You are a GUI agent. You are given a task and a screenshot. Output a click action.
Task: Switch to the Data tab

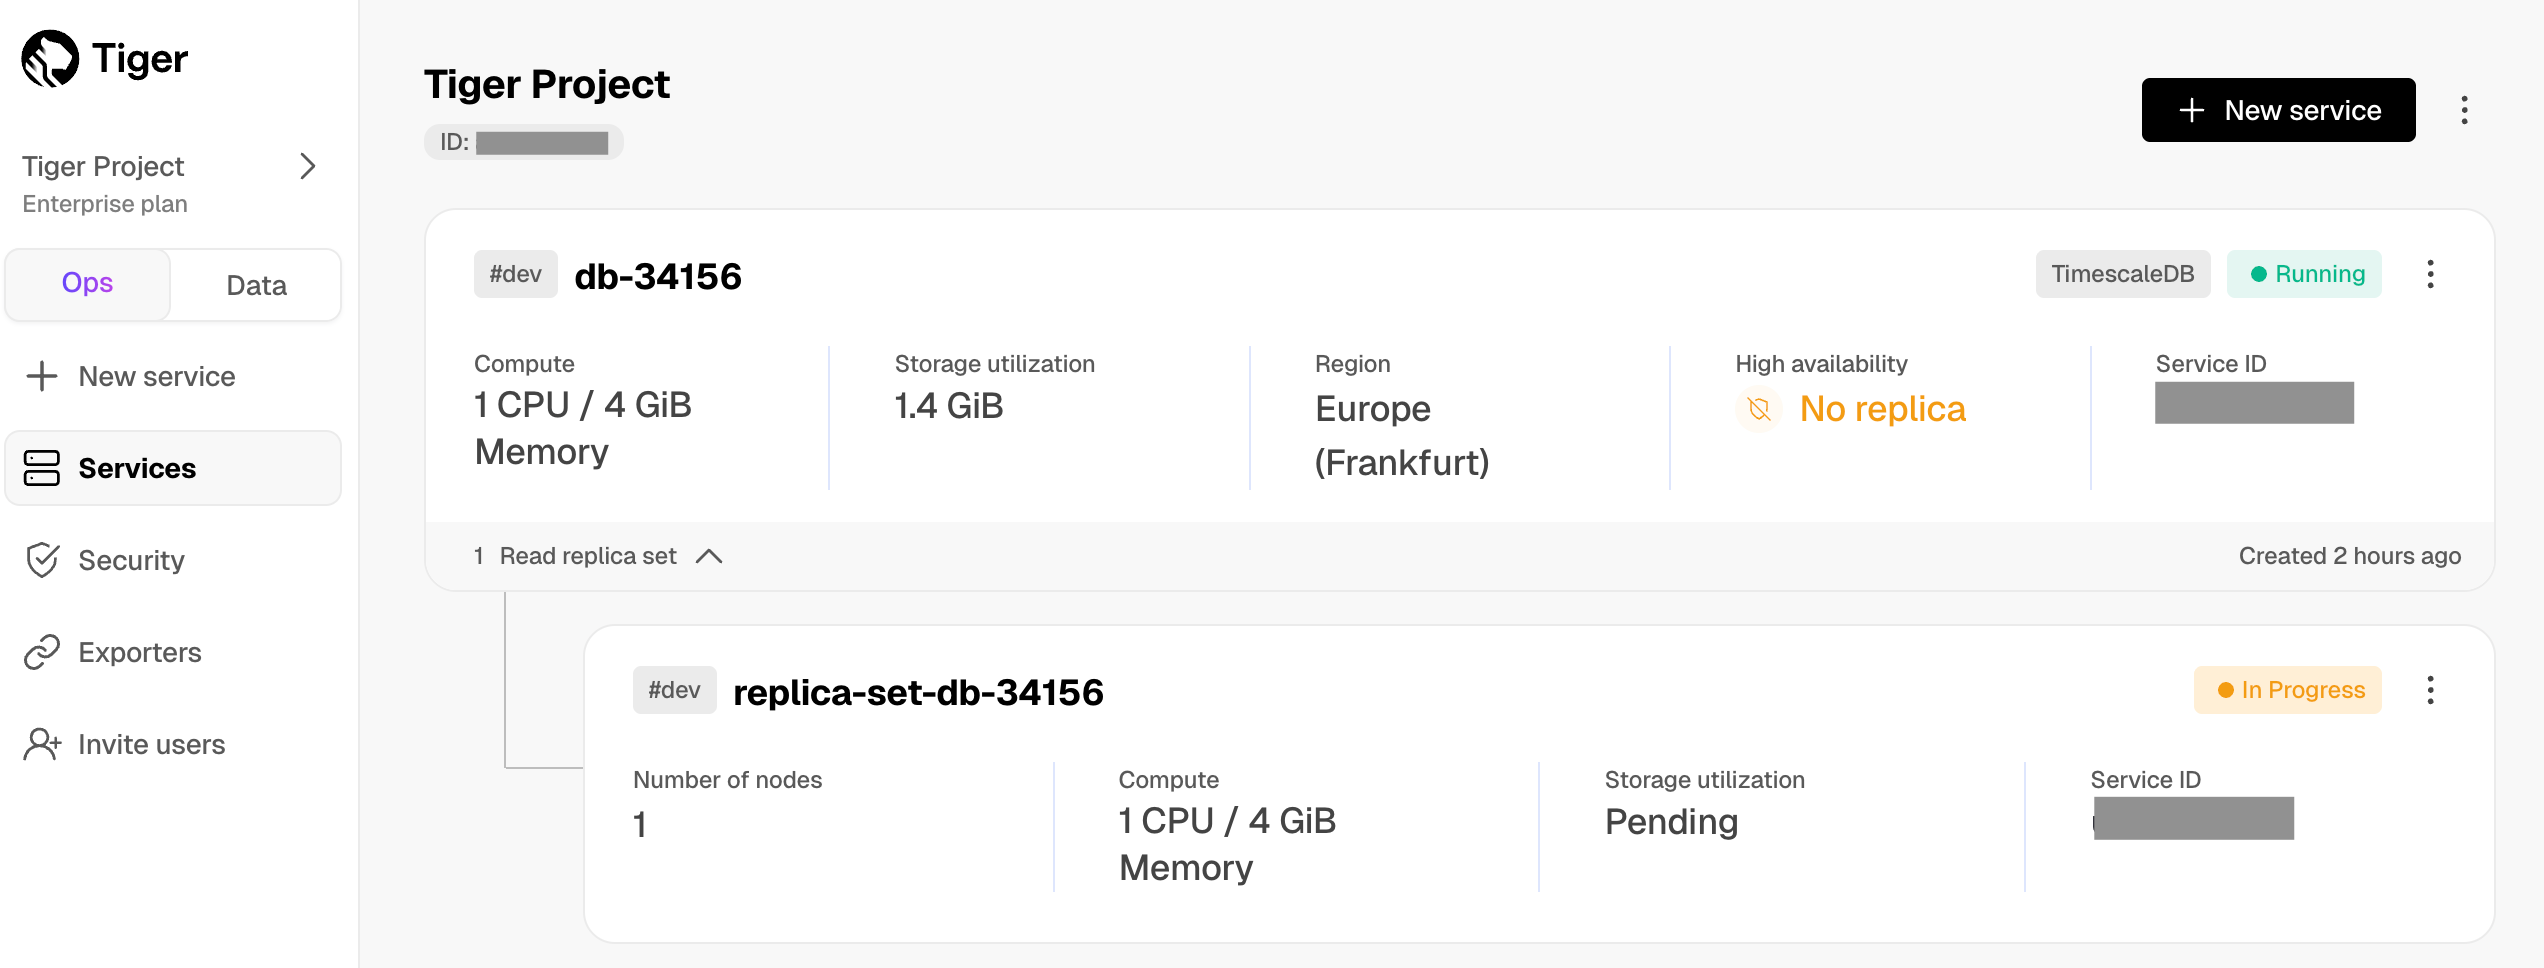pos(256,286)
